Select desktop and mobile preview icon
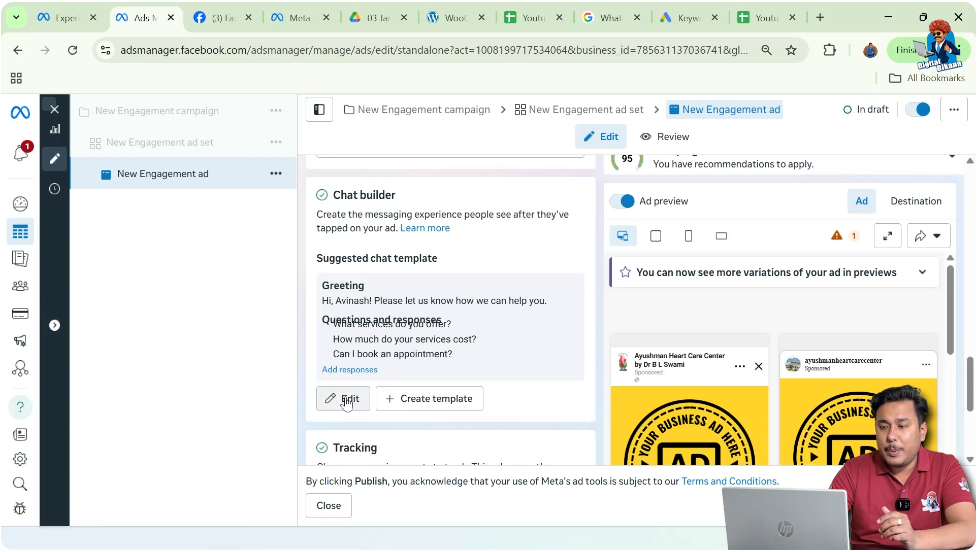This screenshot has width=978, height=552. pos(622,236)
